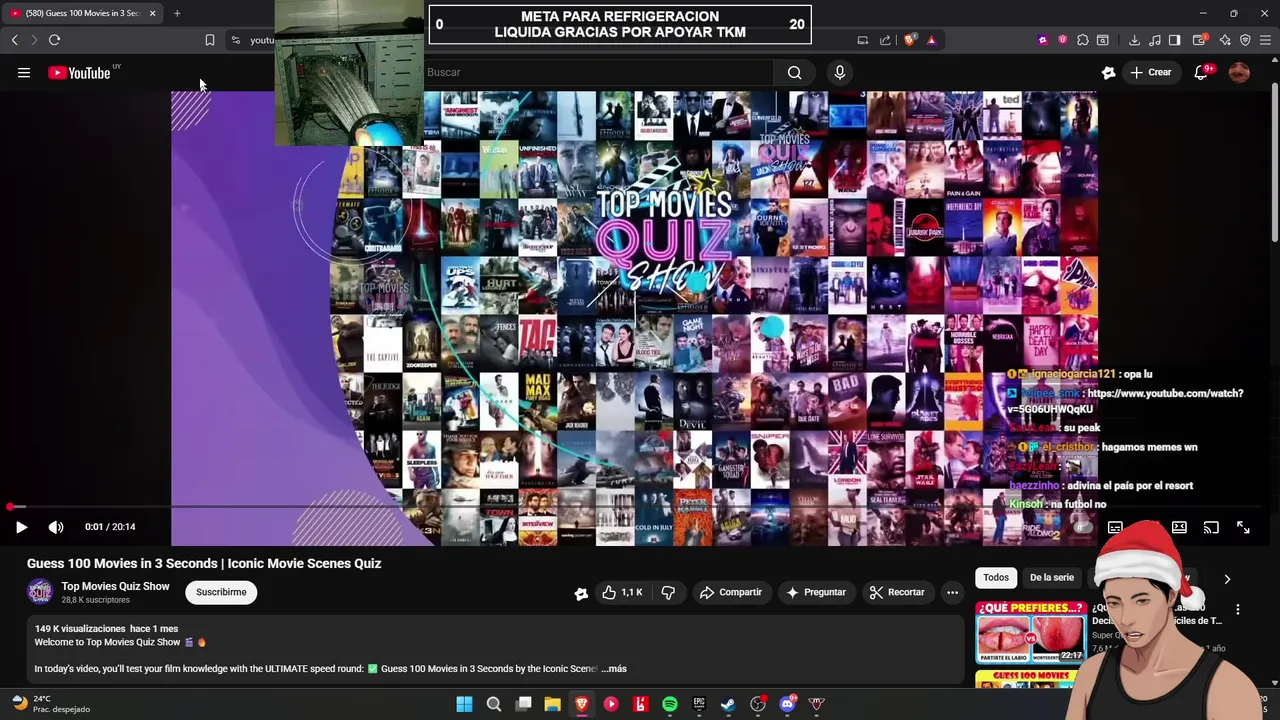Click the video title text
Viewport: 1280px width, 720px height.
pyautogui.click(x=204, y=563)
